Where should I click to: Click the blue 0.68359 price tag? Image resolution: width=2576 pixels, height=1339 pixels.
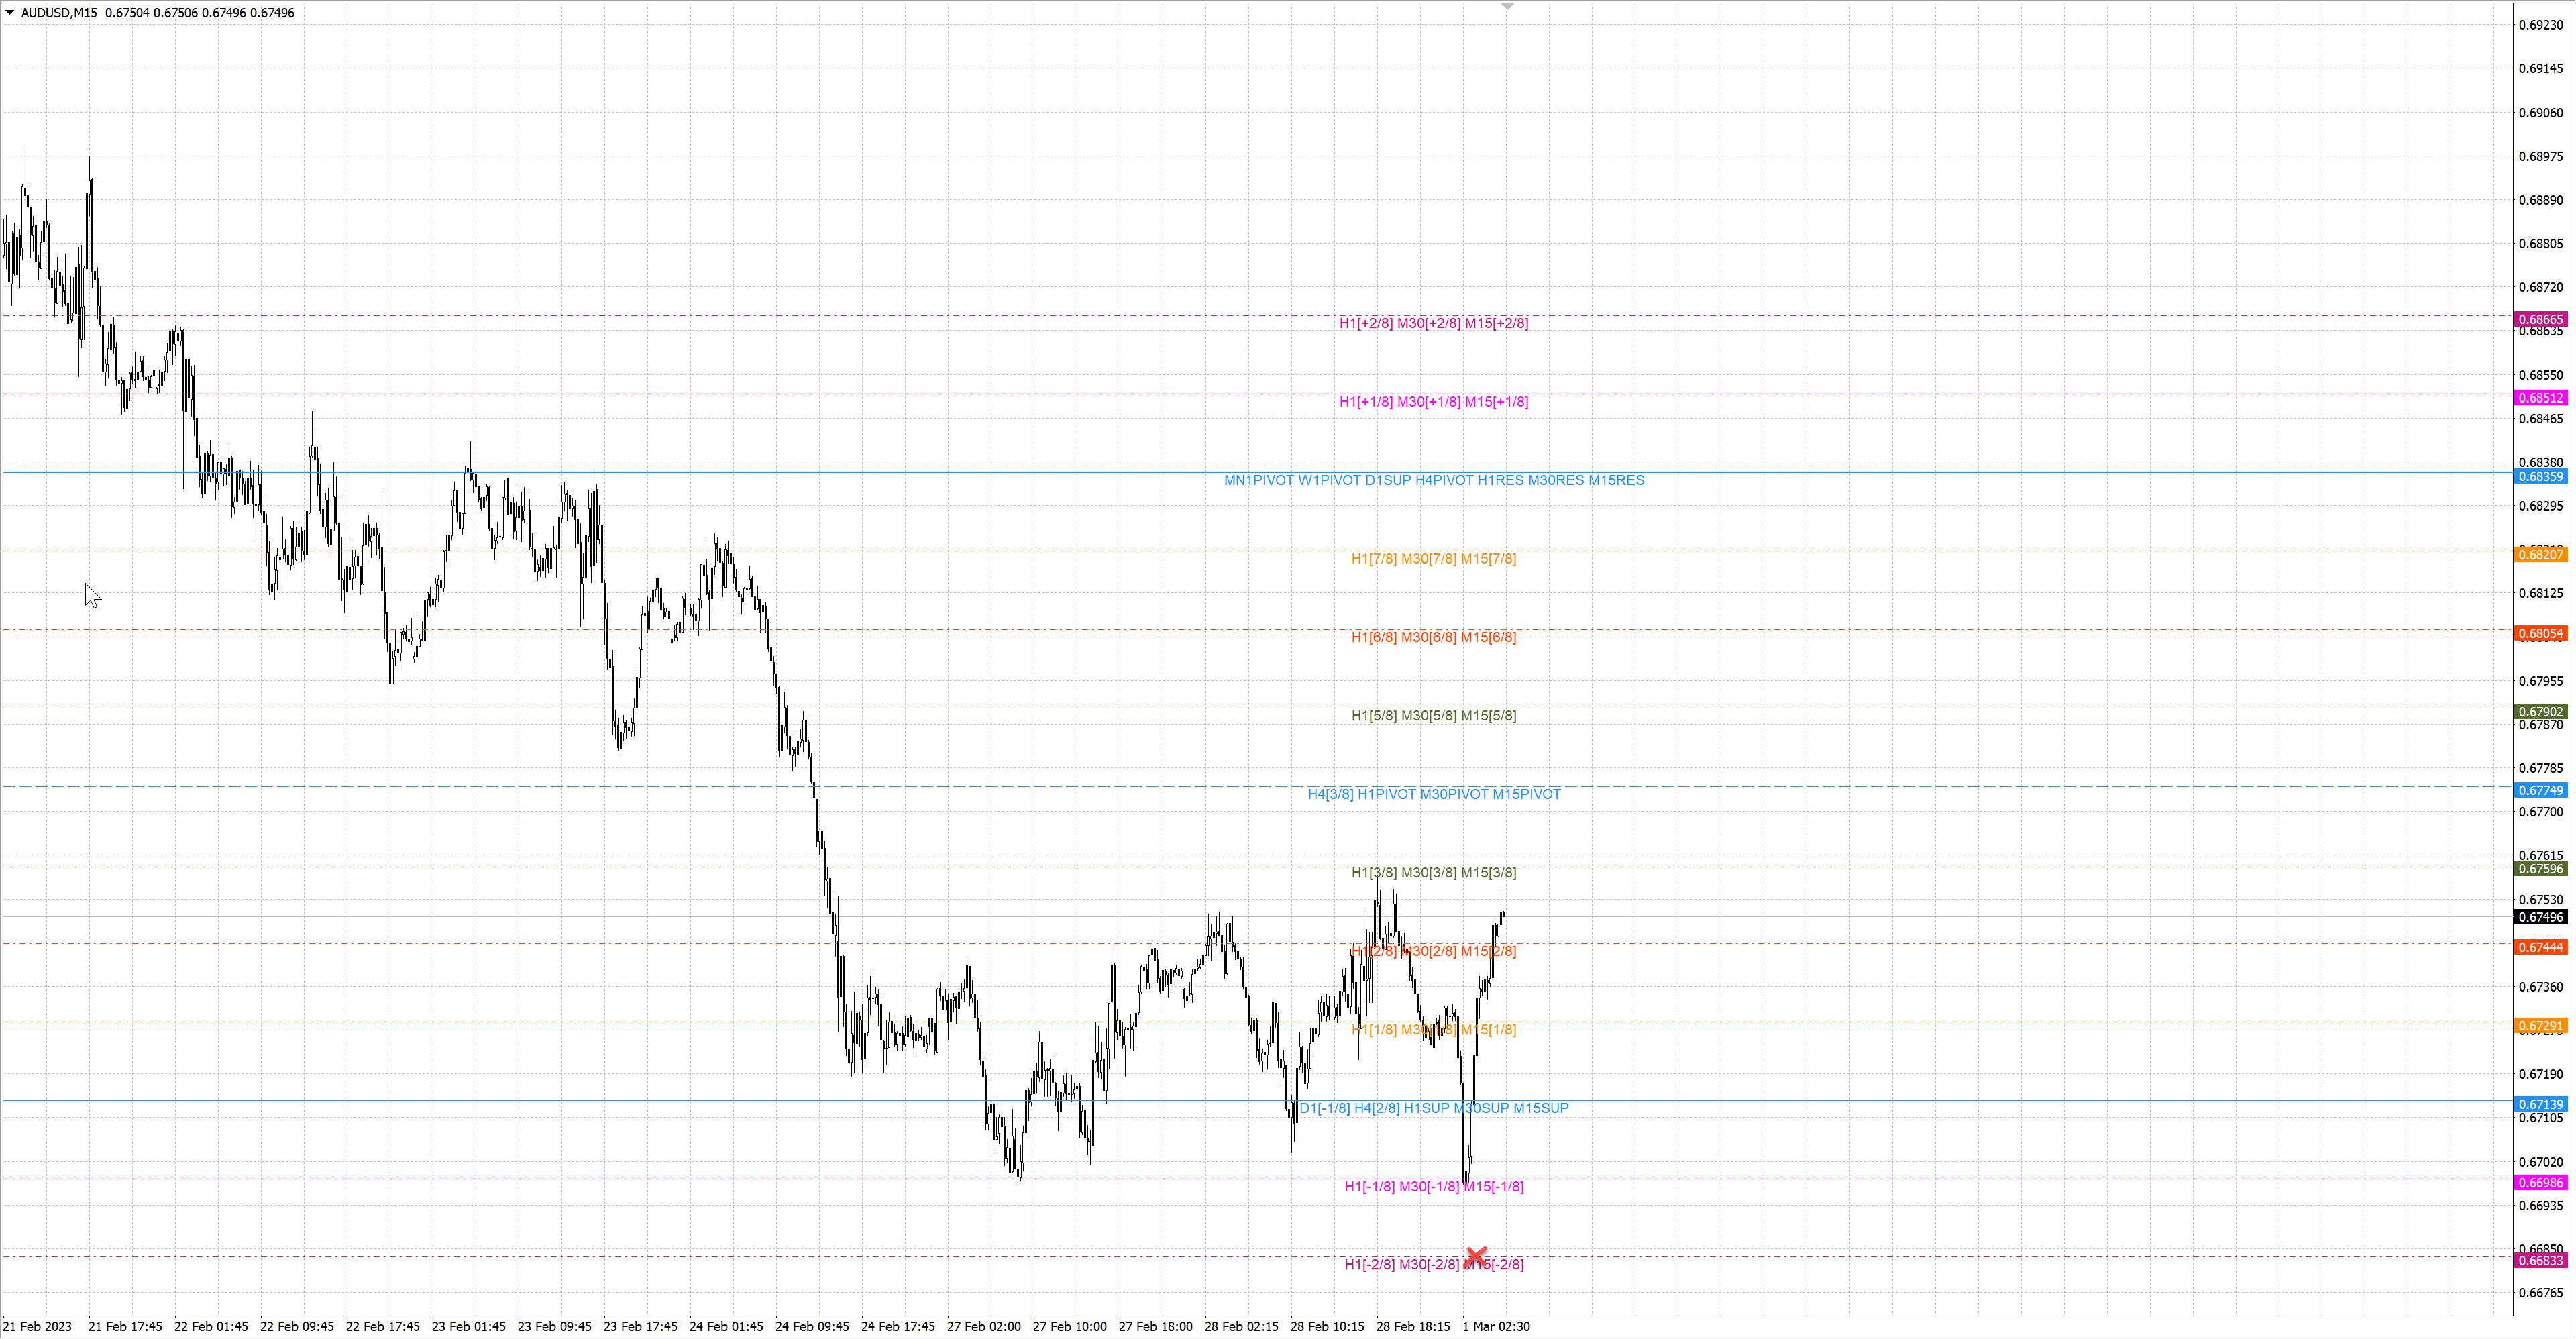click(2540, 476)
